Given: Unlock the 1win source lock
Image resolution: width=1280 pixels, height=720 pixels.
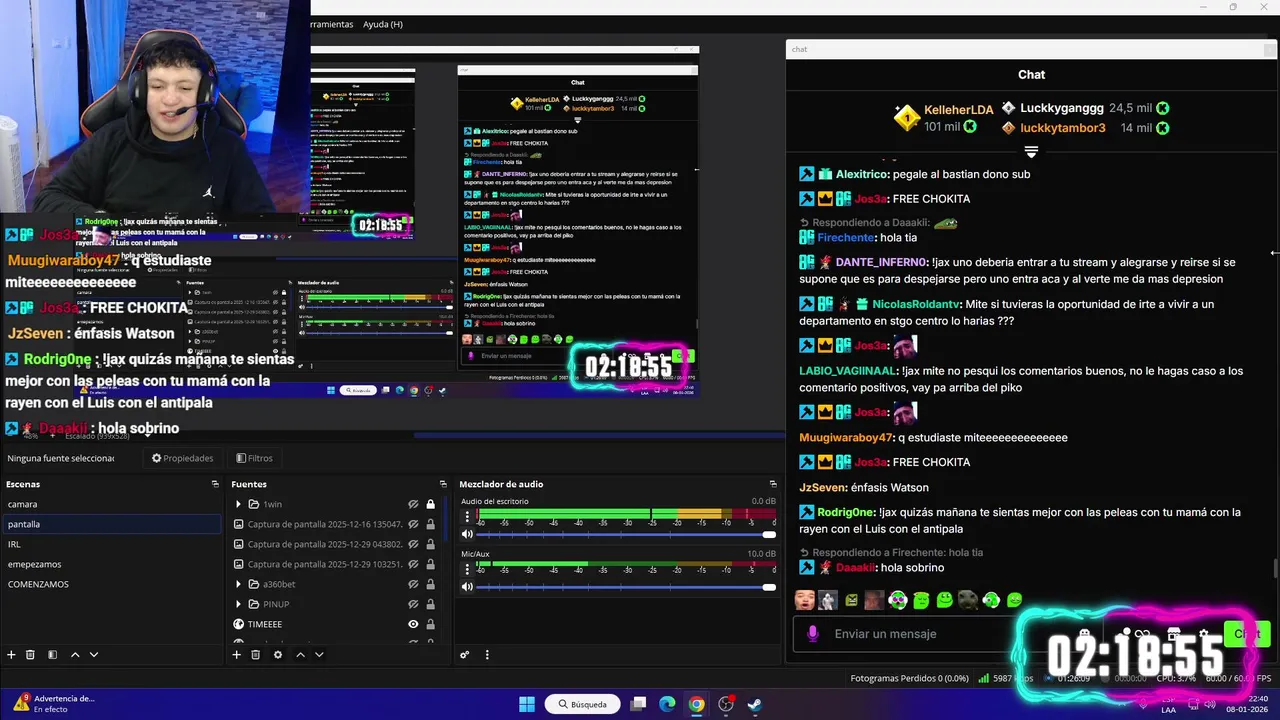Looking at the screenshot, I should click(x=431, y=504).
